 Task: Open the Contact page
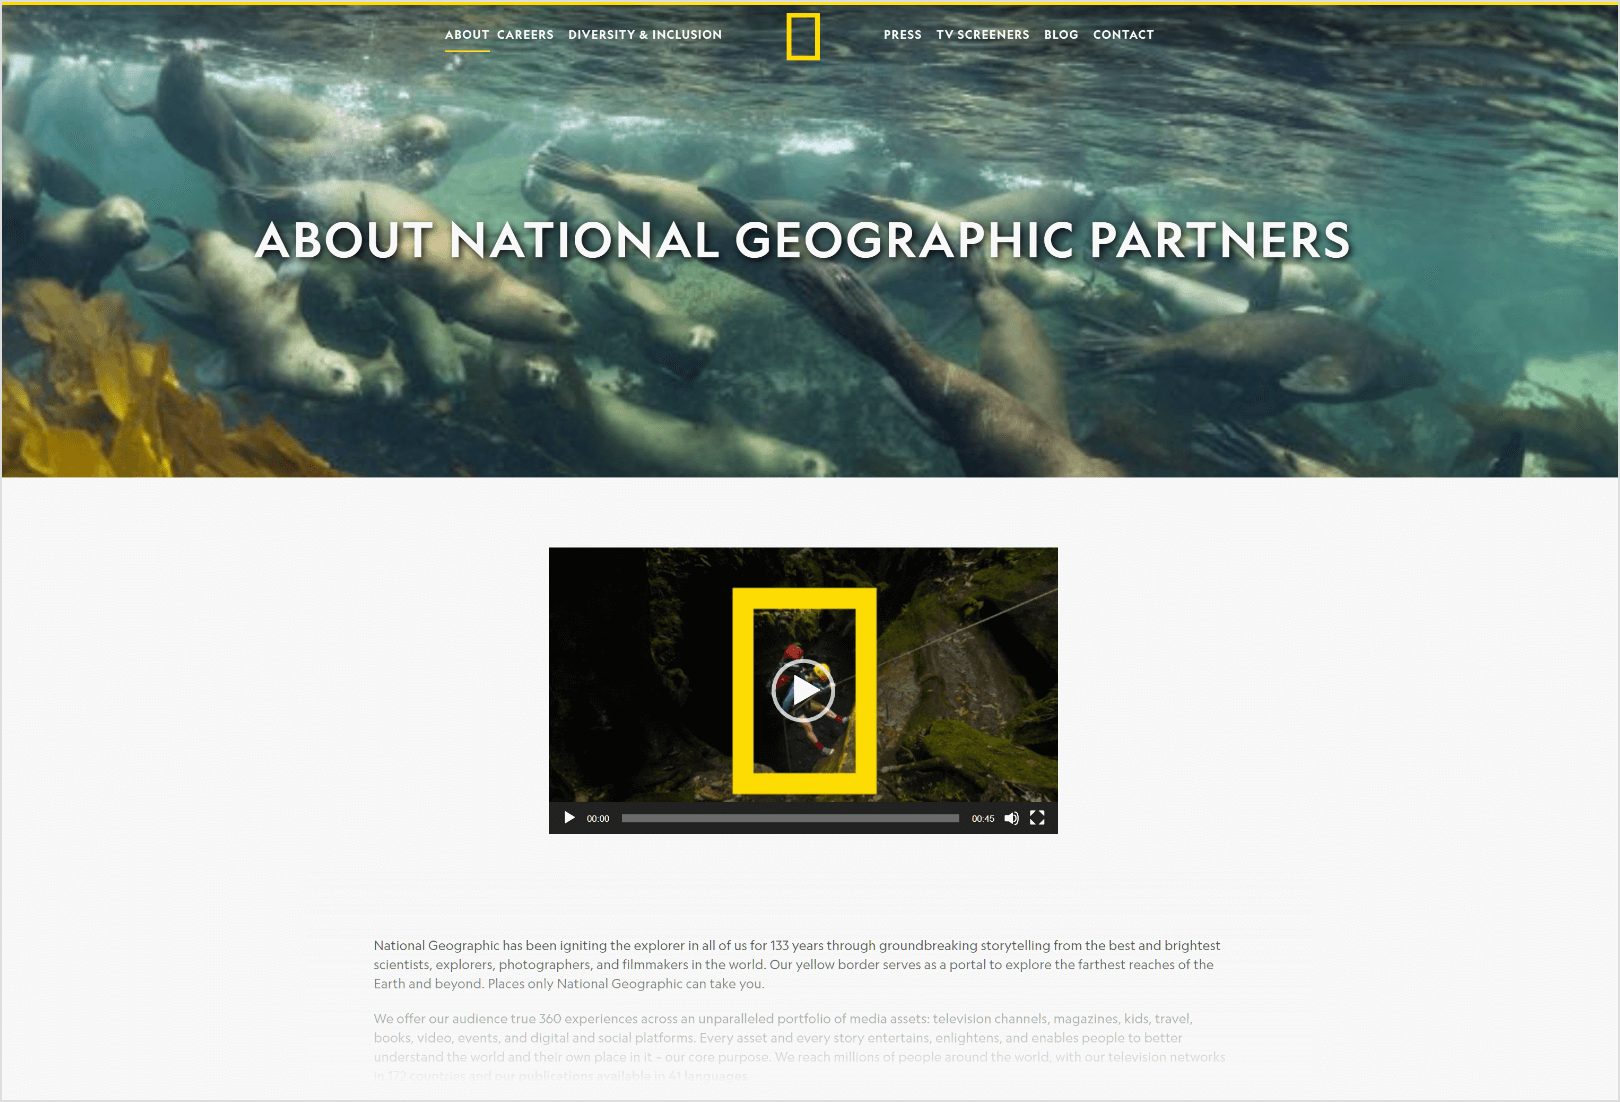(1123, 34)
